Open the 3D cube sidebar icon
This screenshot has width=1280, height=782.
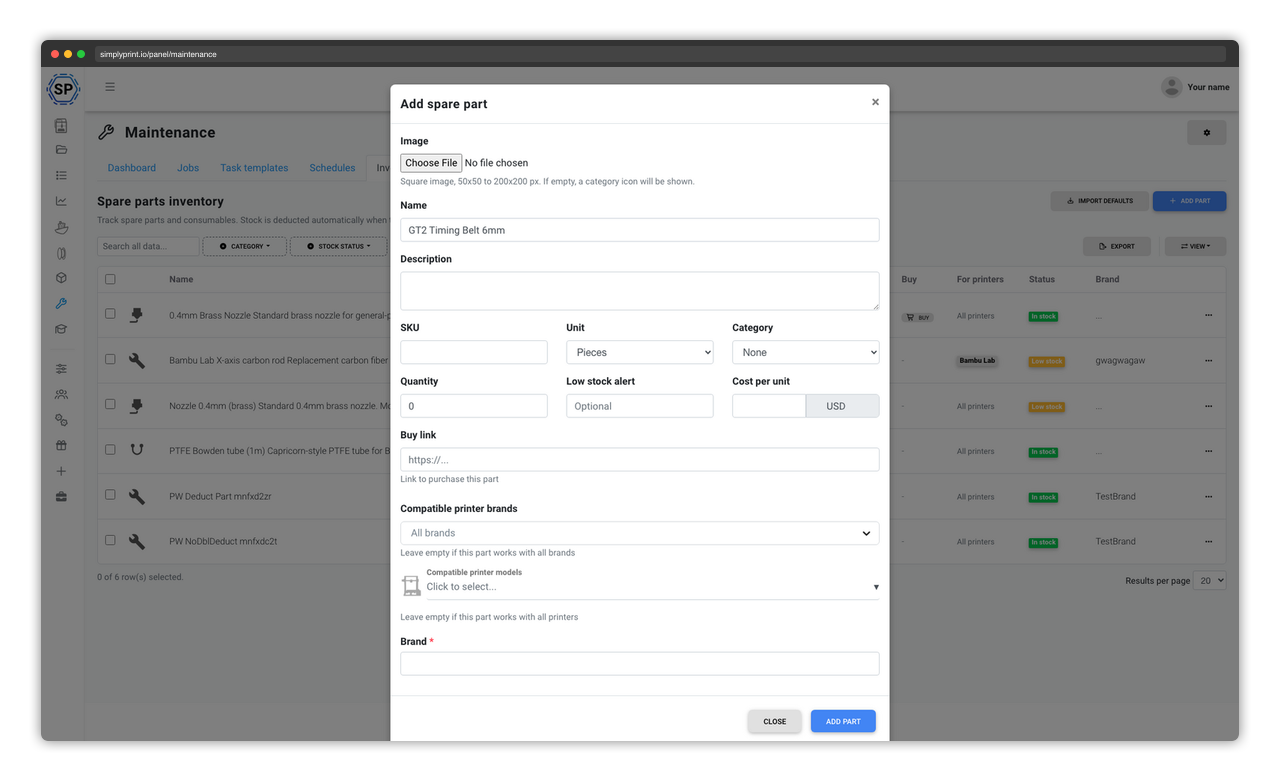point(61,278)
